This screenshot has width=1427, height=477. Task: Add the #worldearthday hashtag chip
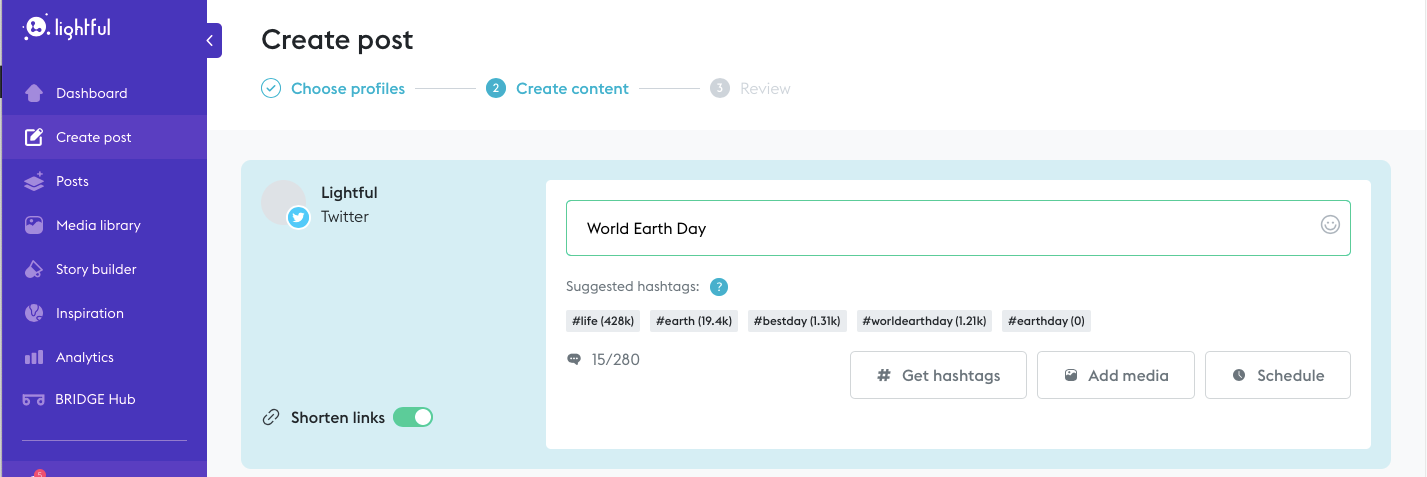pyautogui.click(x=925, y=321)
